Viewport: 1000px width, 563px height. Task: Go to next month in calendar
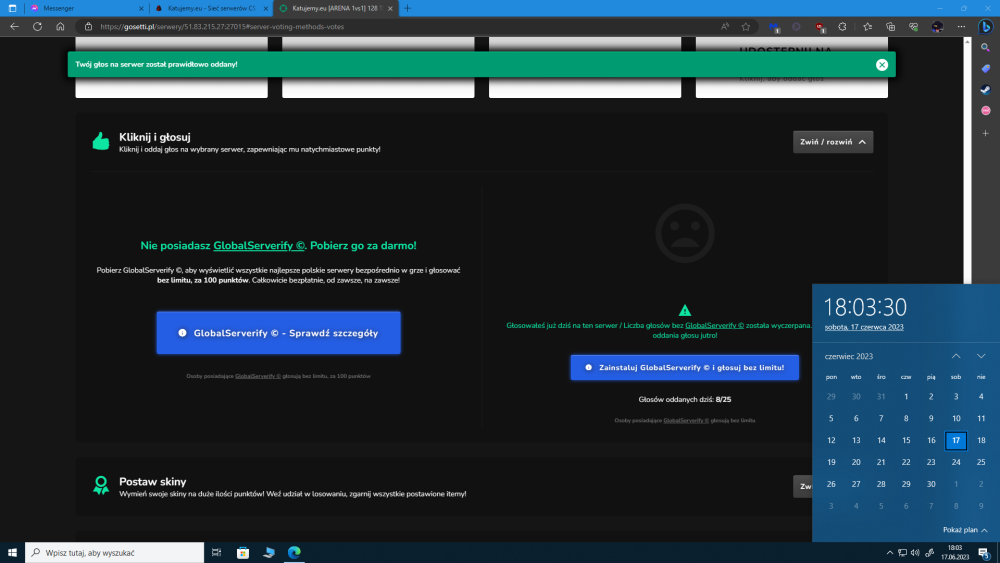[981, 356]
